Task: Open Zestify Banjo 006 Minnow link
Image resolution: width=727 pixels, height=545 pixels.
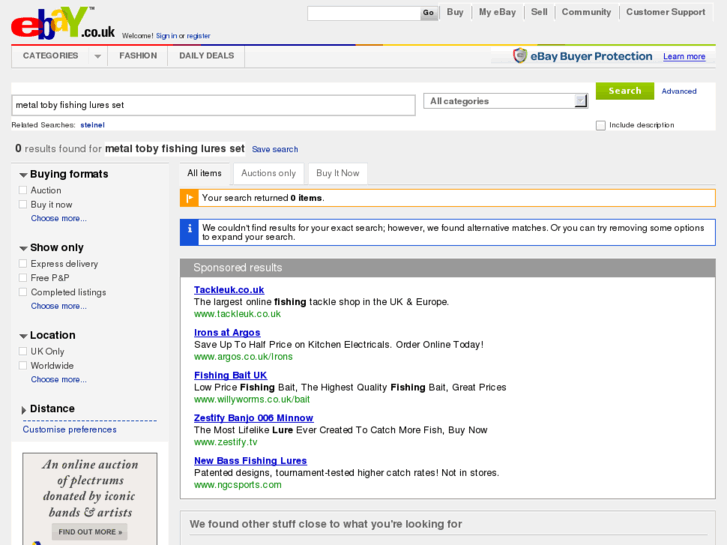Action: (x=254, y=418)
